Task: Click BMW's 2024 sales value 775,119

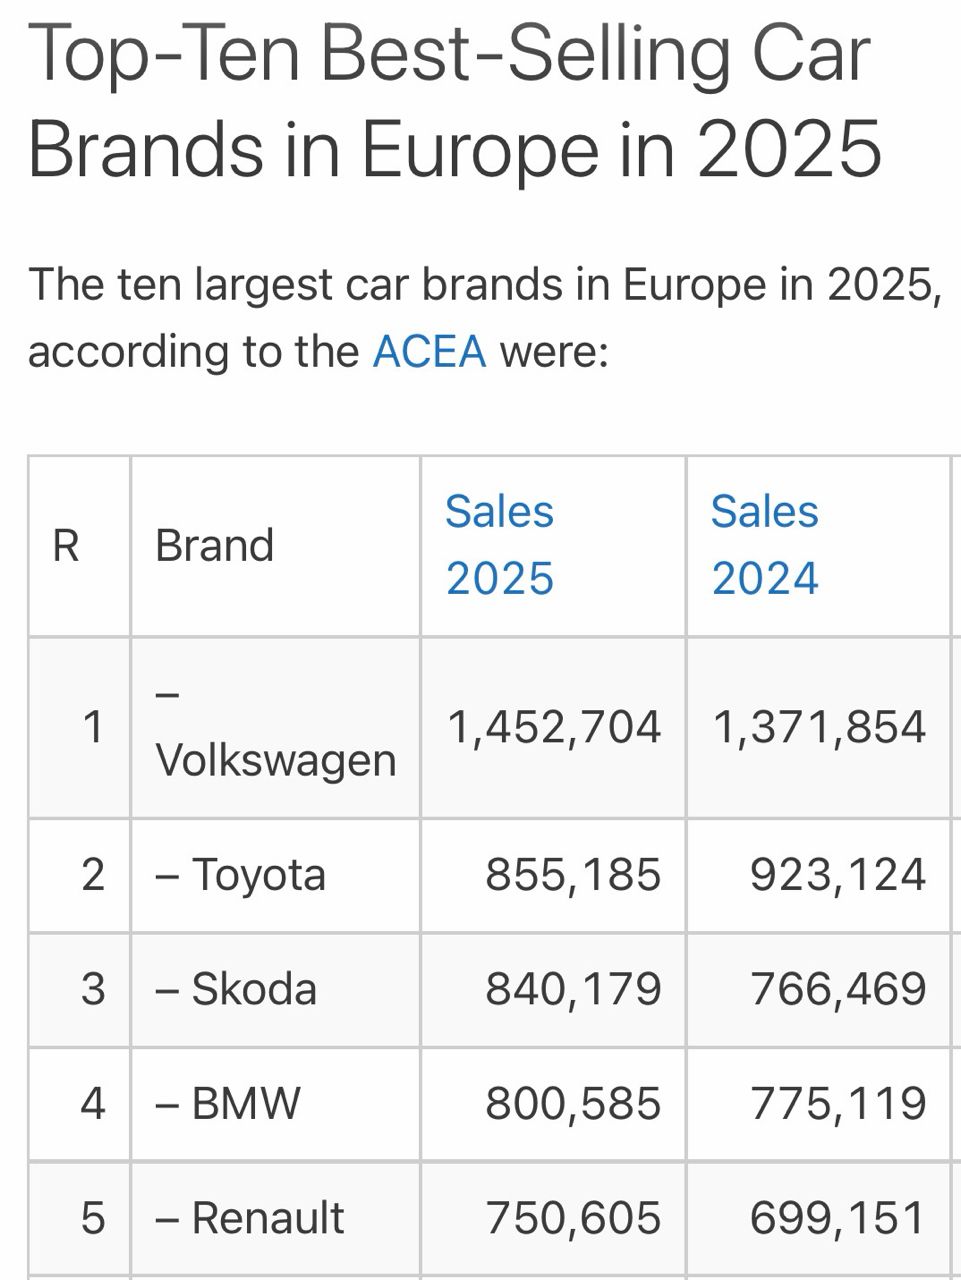Action: [x=838, y=1103]
